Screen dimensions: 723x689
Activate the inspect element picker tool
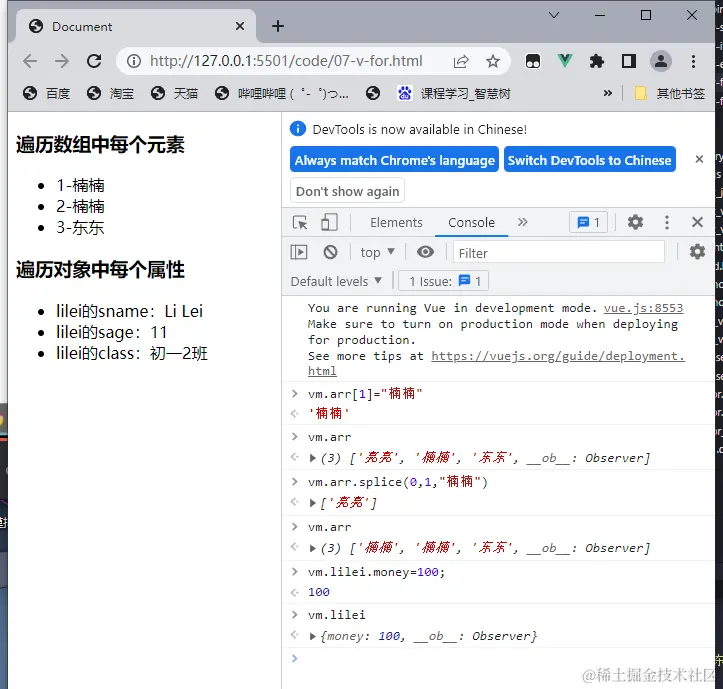(x=300, y=223)
